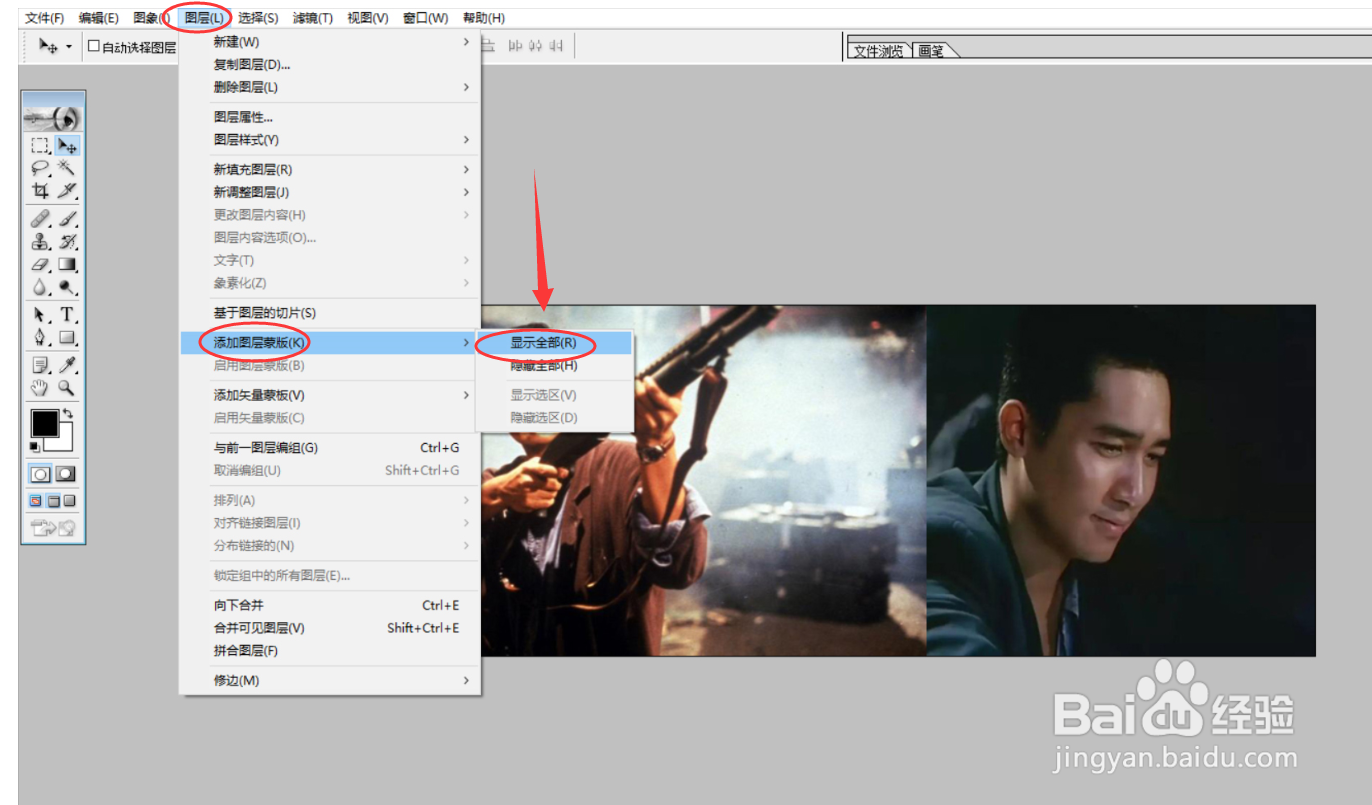Select the History Brush tool
This screenshot has width=1372, height=805.
67,241
